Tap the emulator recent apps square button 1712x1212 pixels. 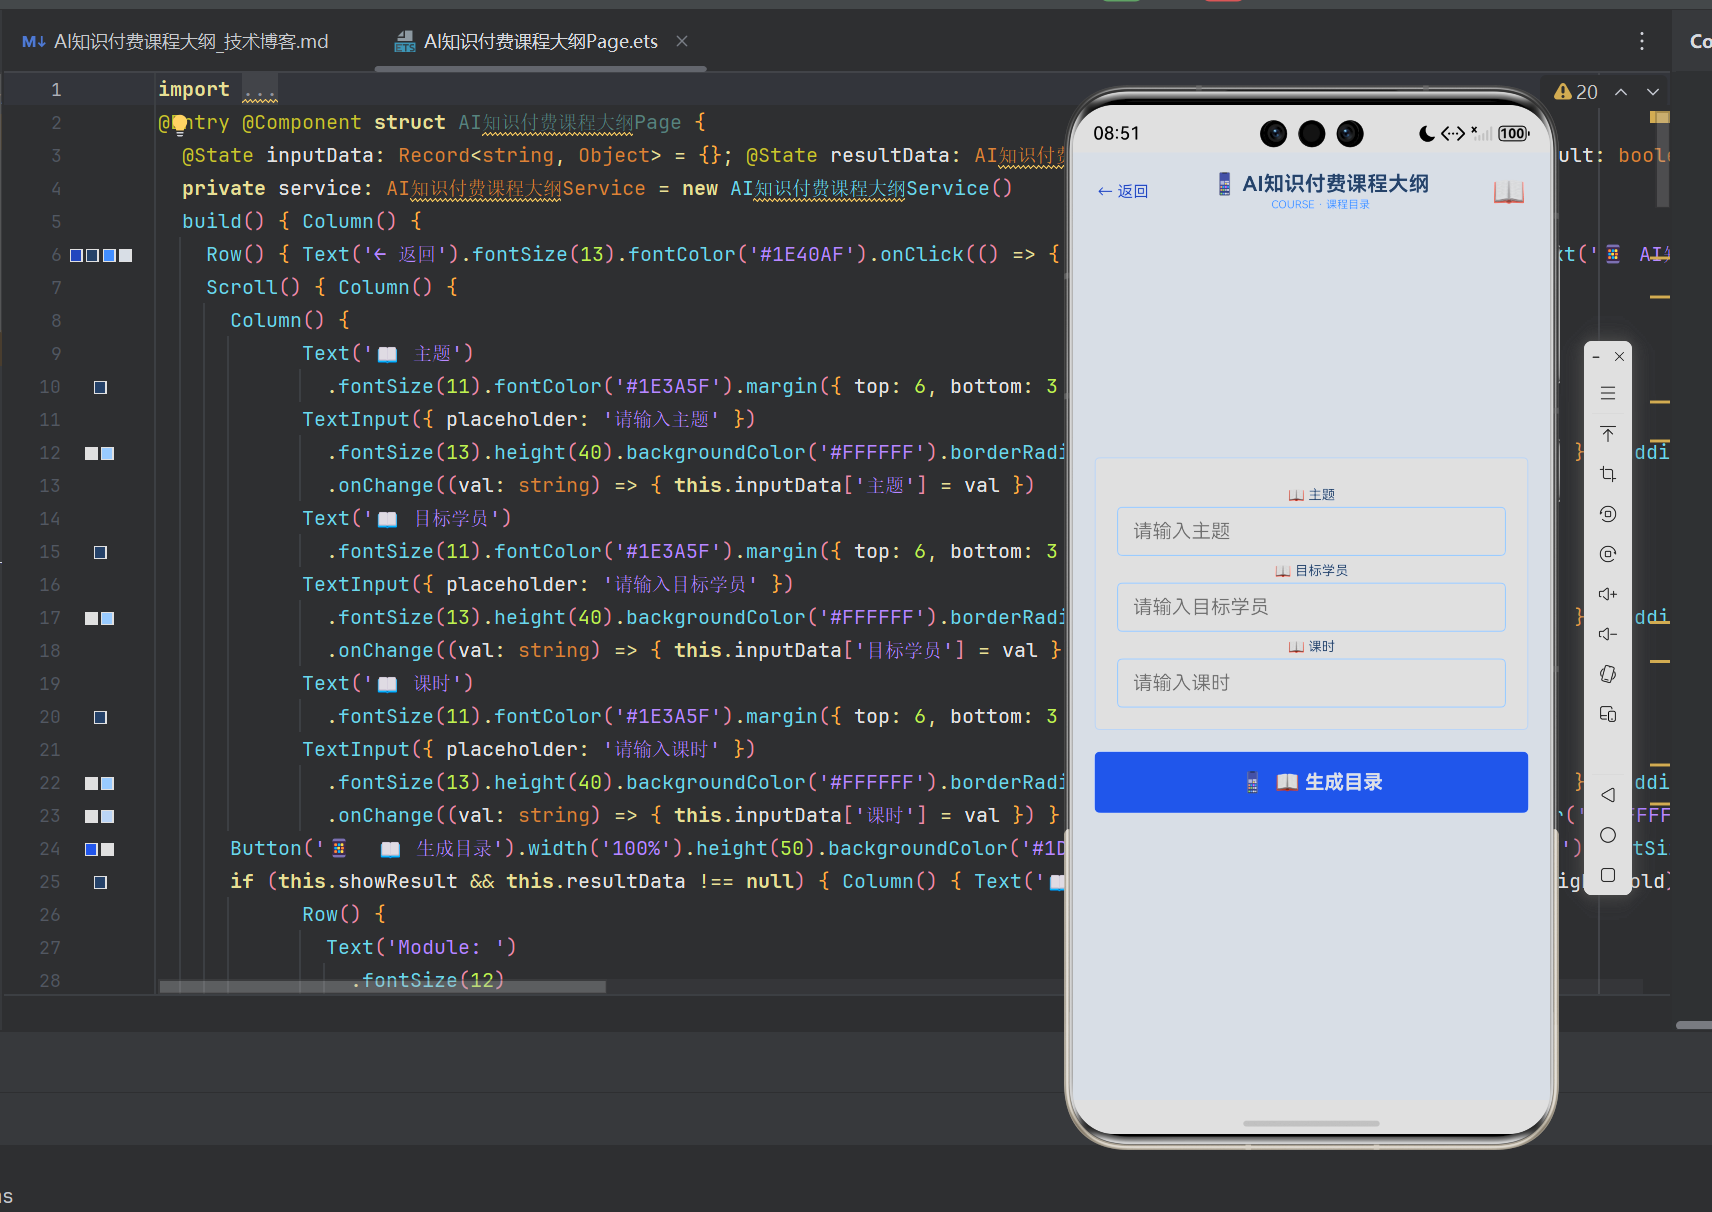(1608, 875)
